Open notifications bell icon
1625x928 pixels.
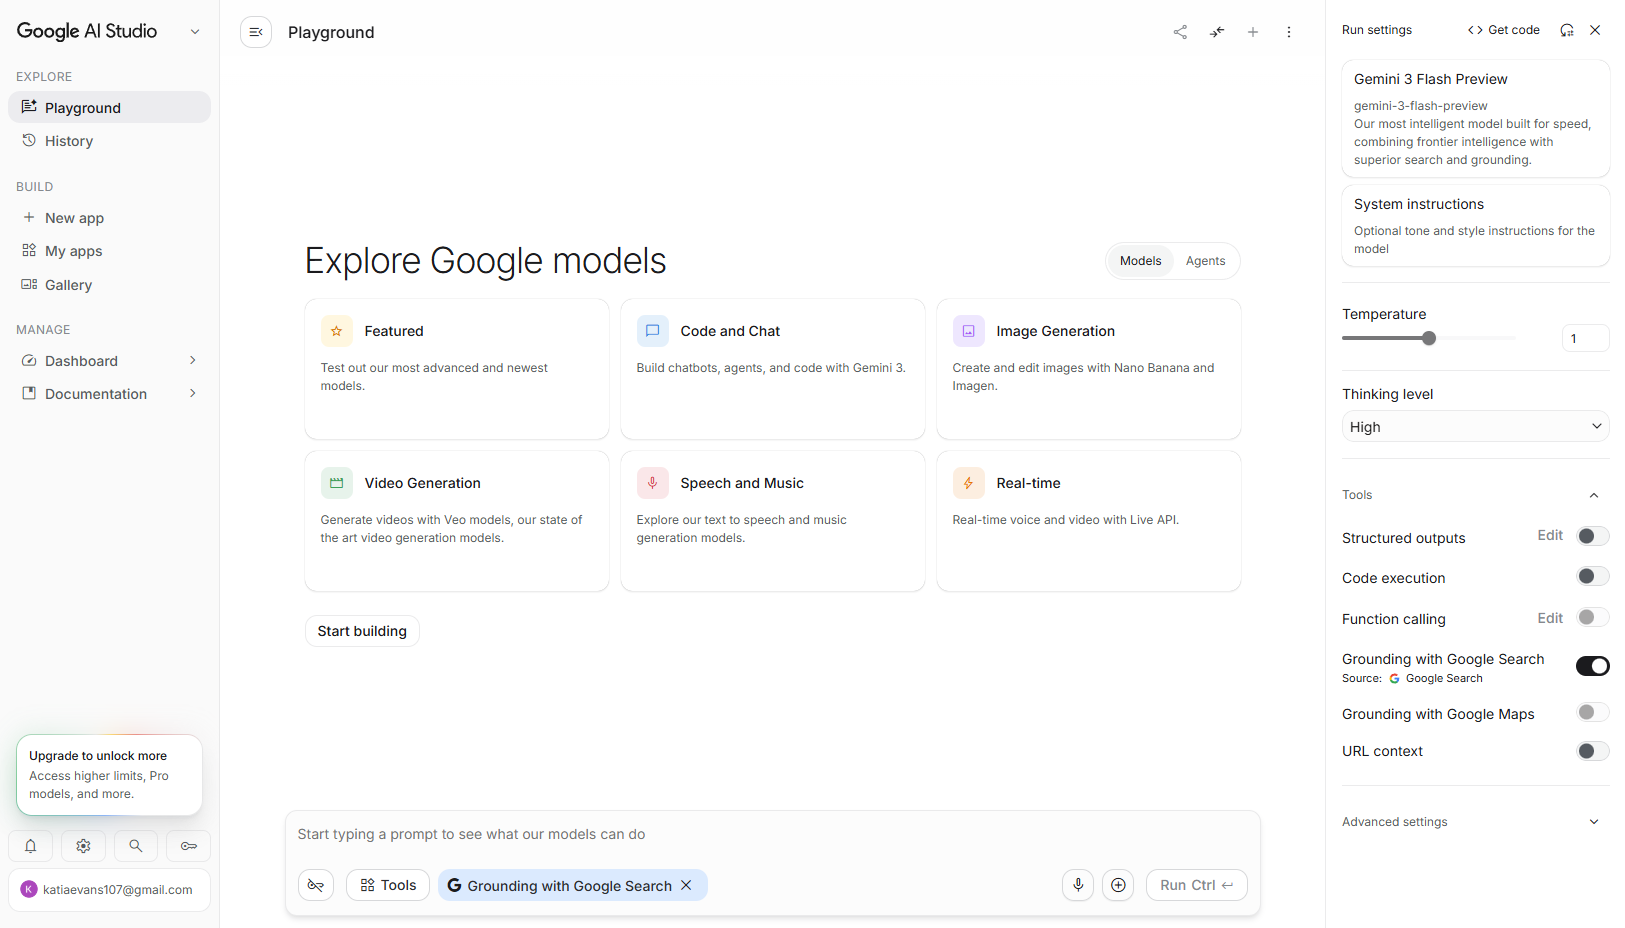click(31, 846)
